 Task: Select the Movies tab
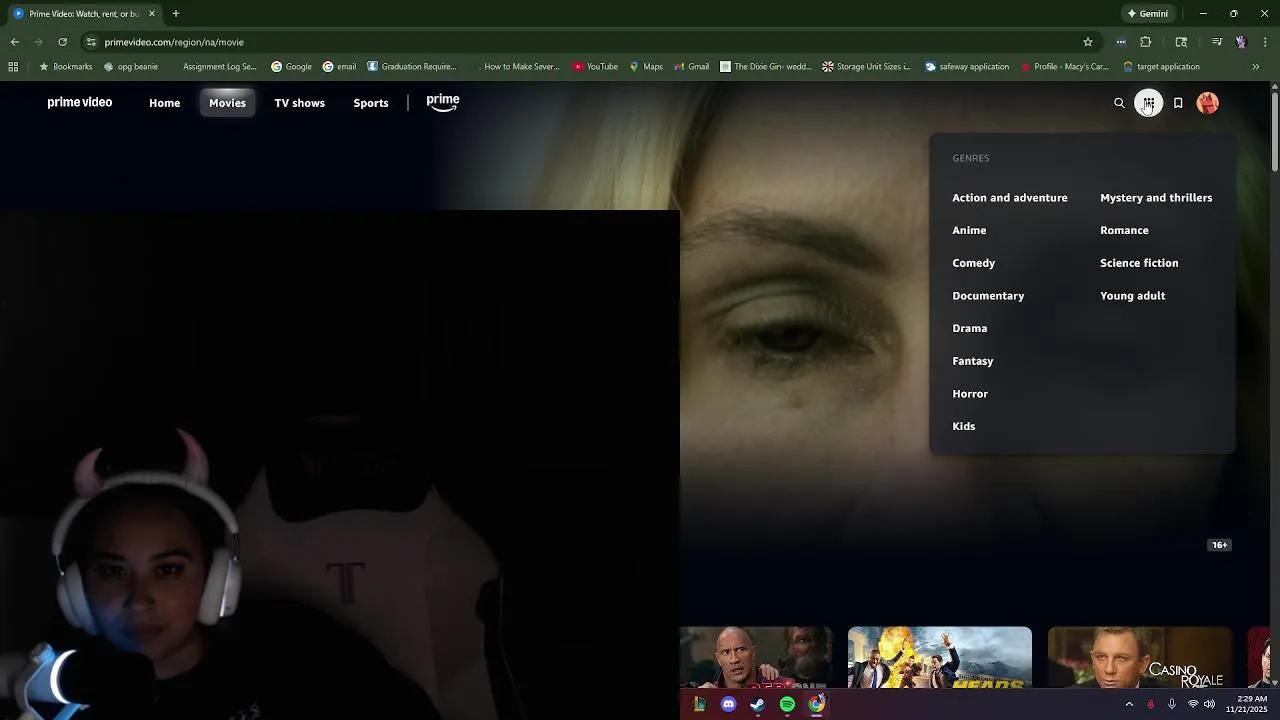(x=227, y=103)
